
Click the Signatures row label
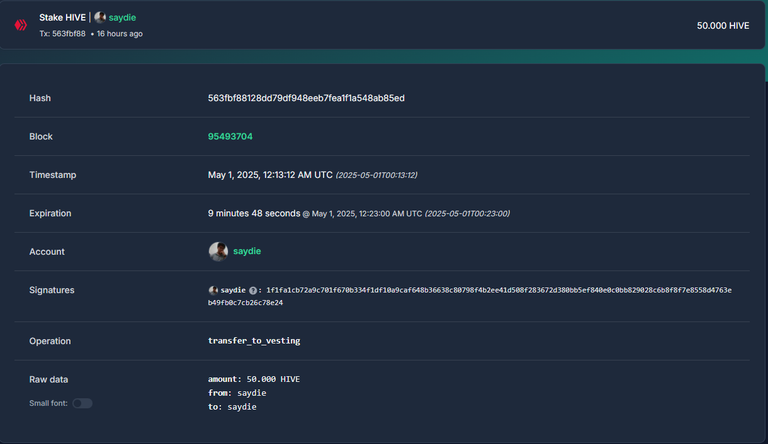click(52, 290)
